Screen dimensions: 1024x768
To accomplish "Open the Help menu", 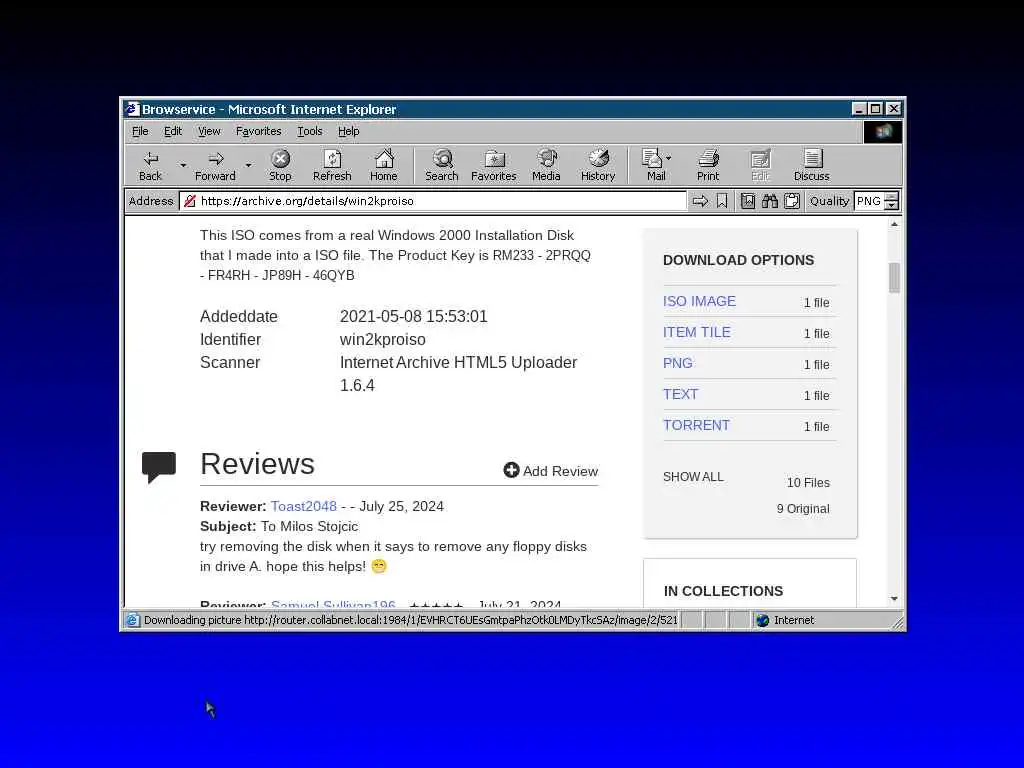I will point(349,131).
